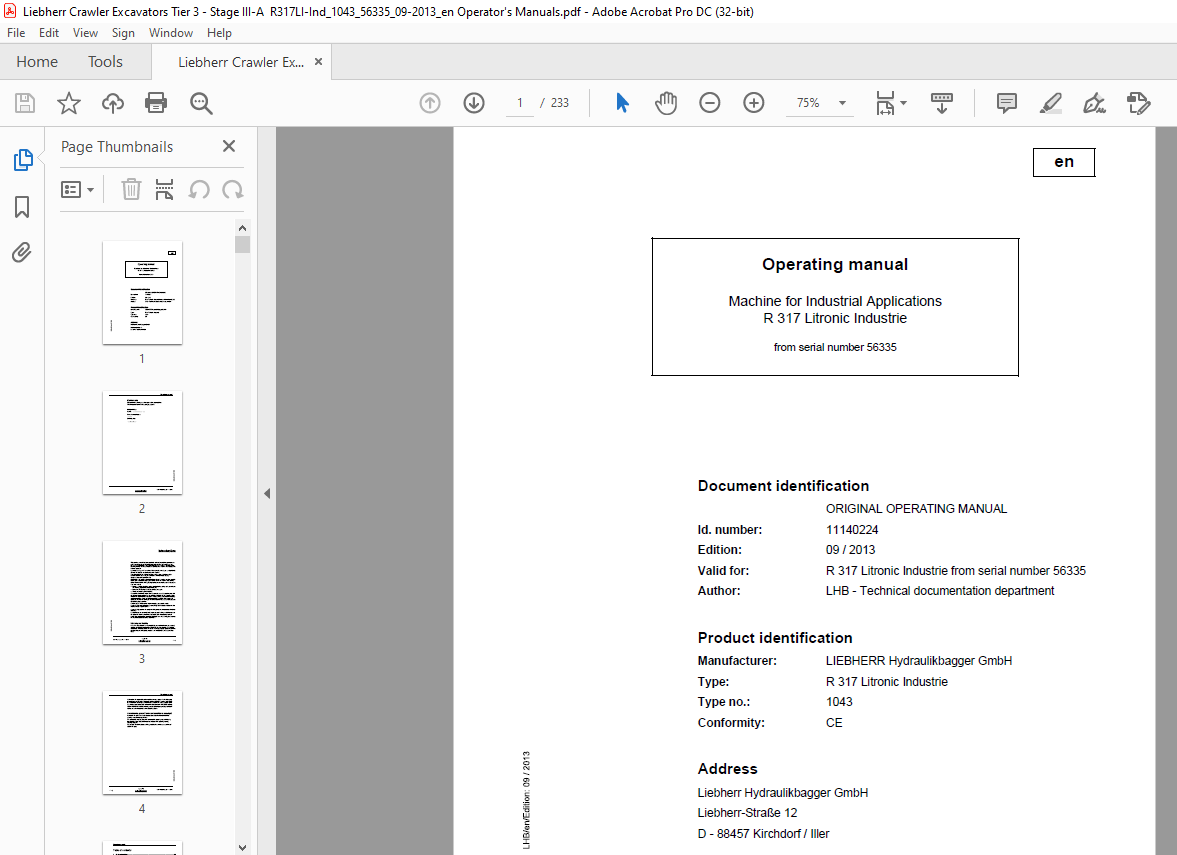Screen dimensions: 1177x855
Task: Open Attachments paperclip panel
Action: [x=22, y=252]
